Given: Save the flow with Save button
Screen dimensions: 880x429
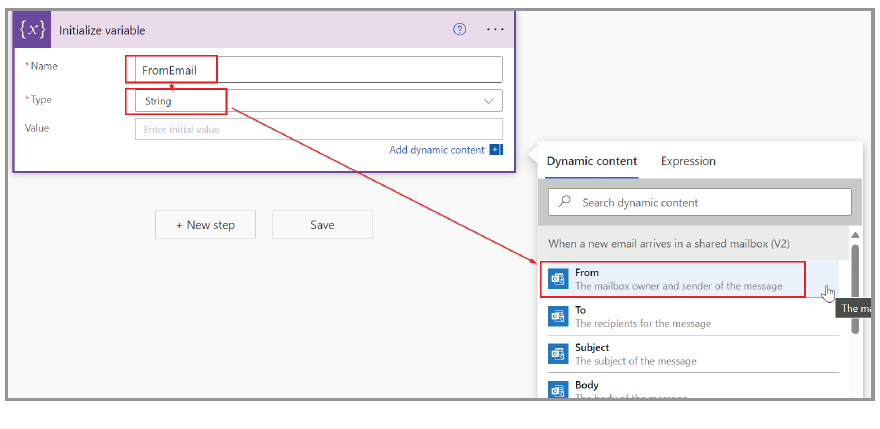Looking at the screenshot, I should point(322,225).
